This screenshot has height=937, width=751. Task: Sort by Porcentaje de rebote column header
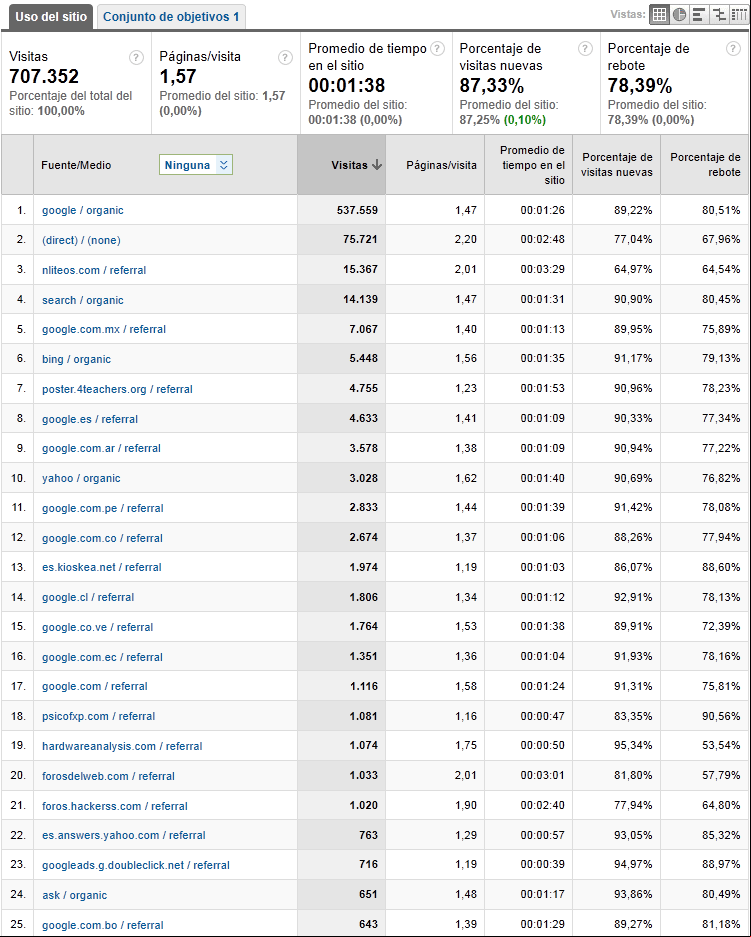coord(704,165)
